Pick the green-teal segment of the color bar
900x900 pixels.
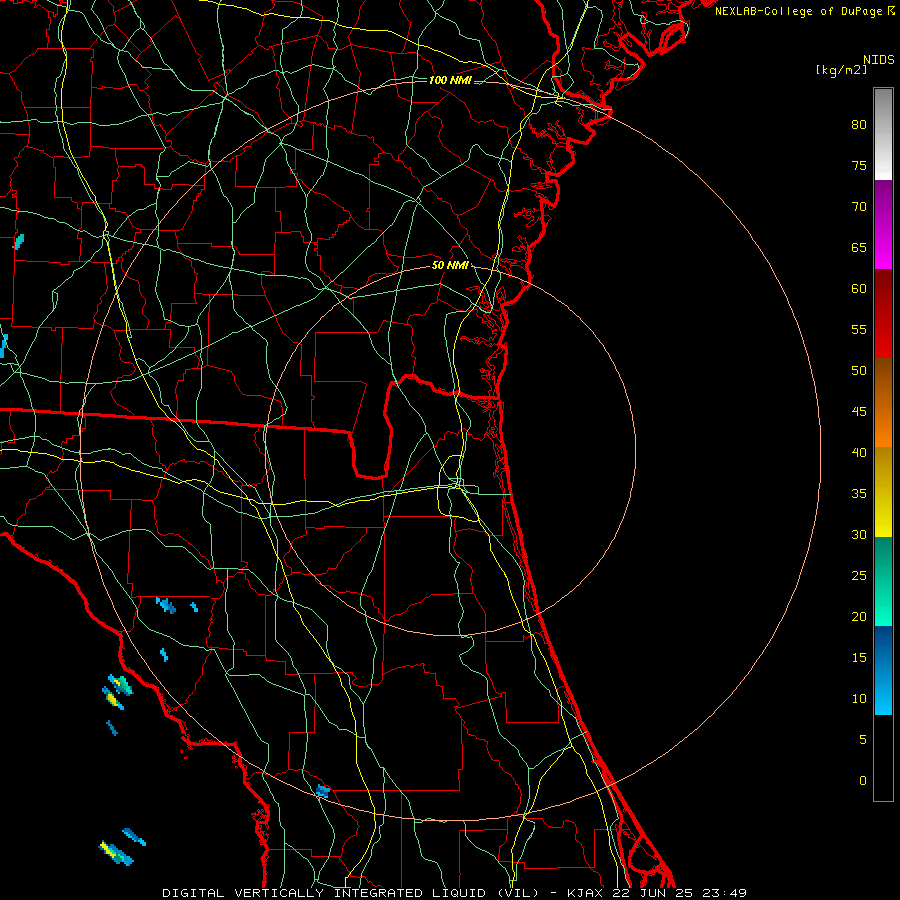883,581
